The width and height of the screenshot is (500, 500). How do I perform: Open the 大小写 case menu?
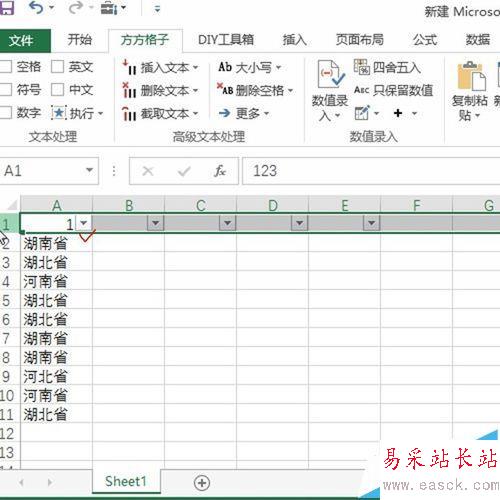(249, 68)
